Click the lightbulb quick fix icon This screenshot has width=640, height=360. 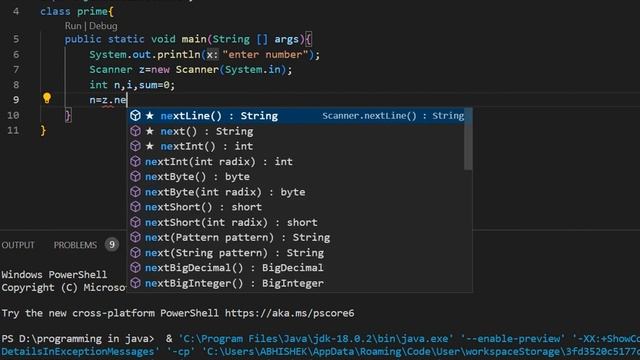[47, 98]
